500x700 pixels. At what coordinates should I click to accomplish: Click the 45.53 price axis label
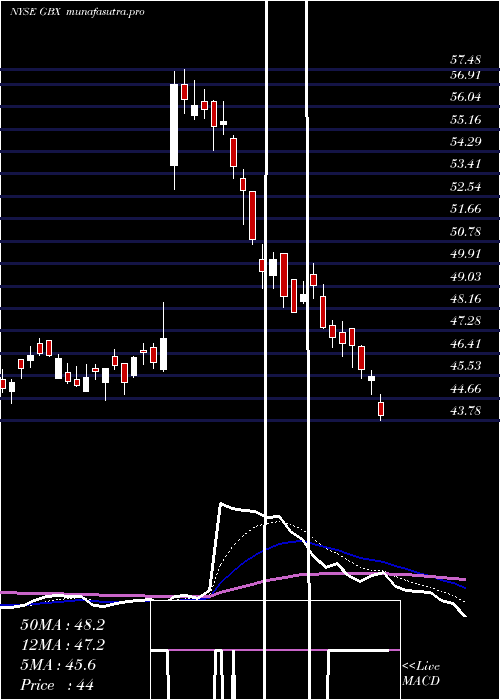(x=465, y=366)
